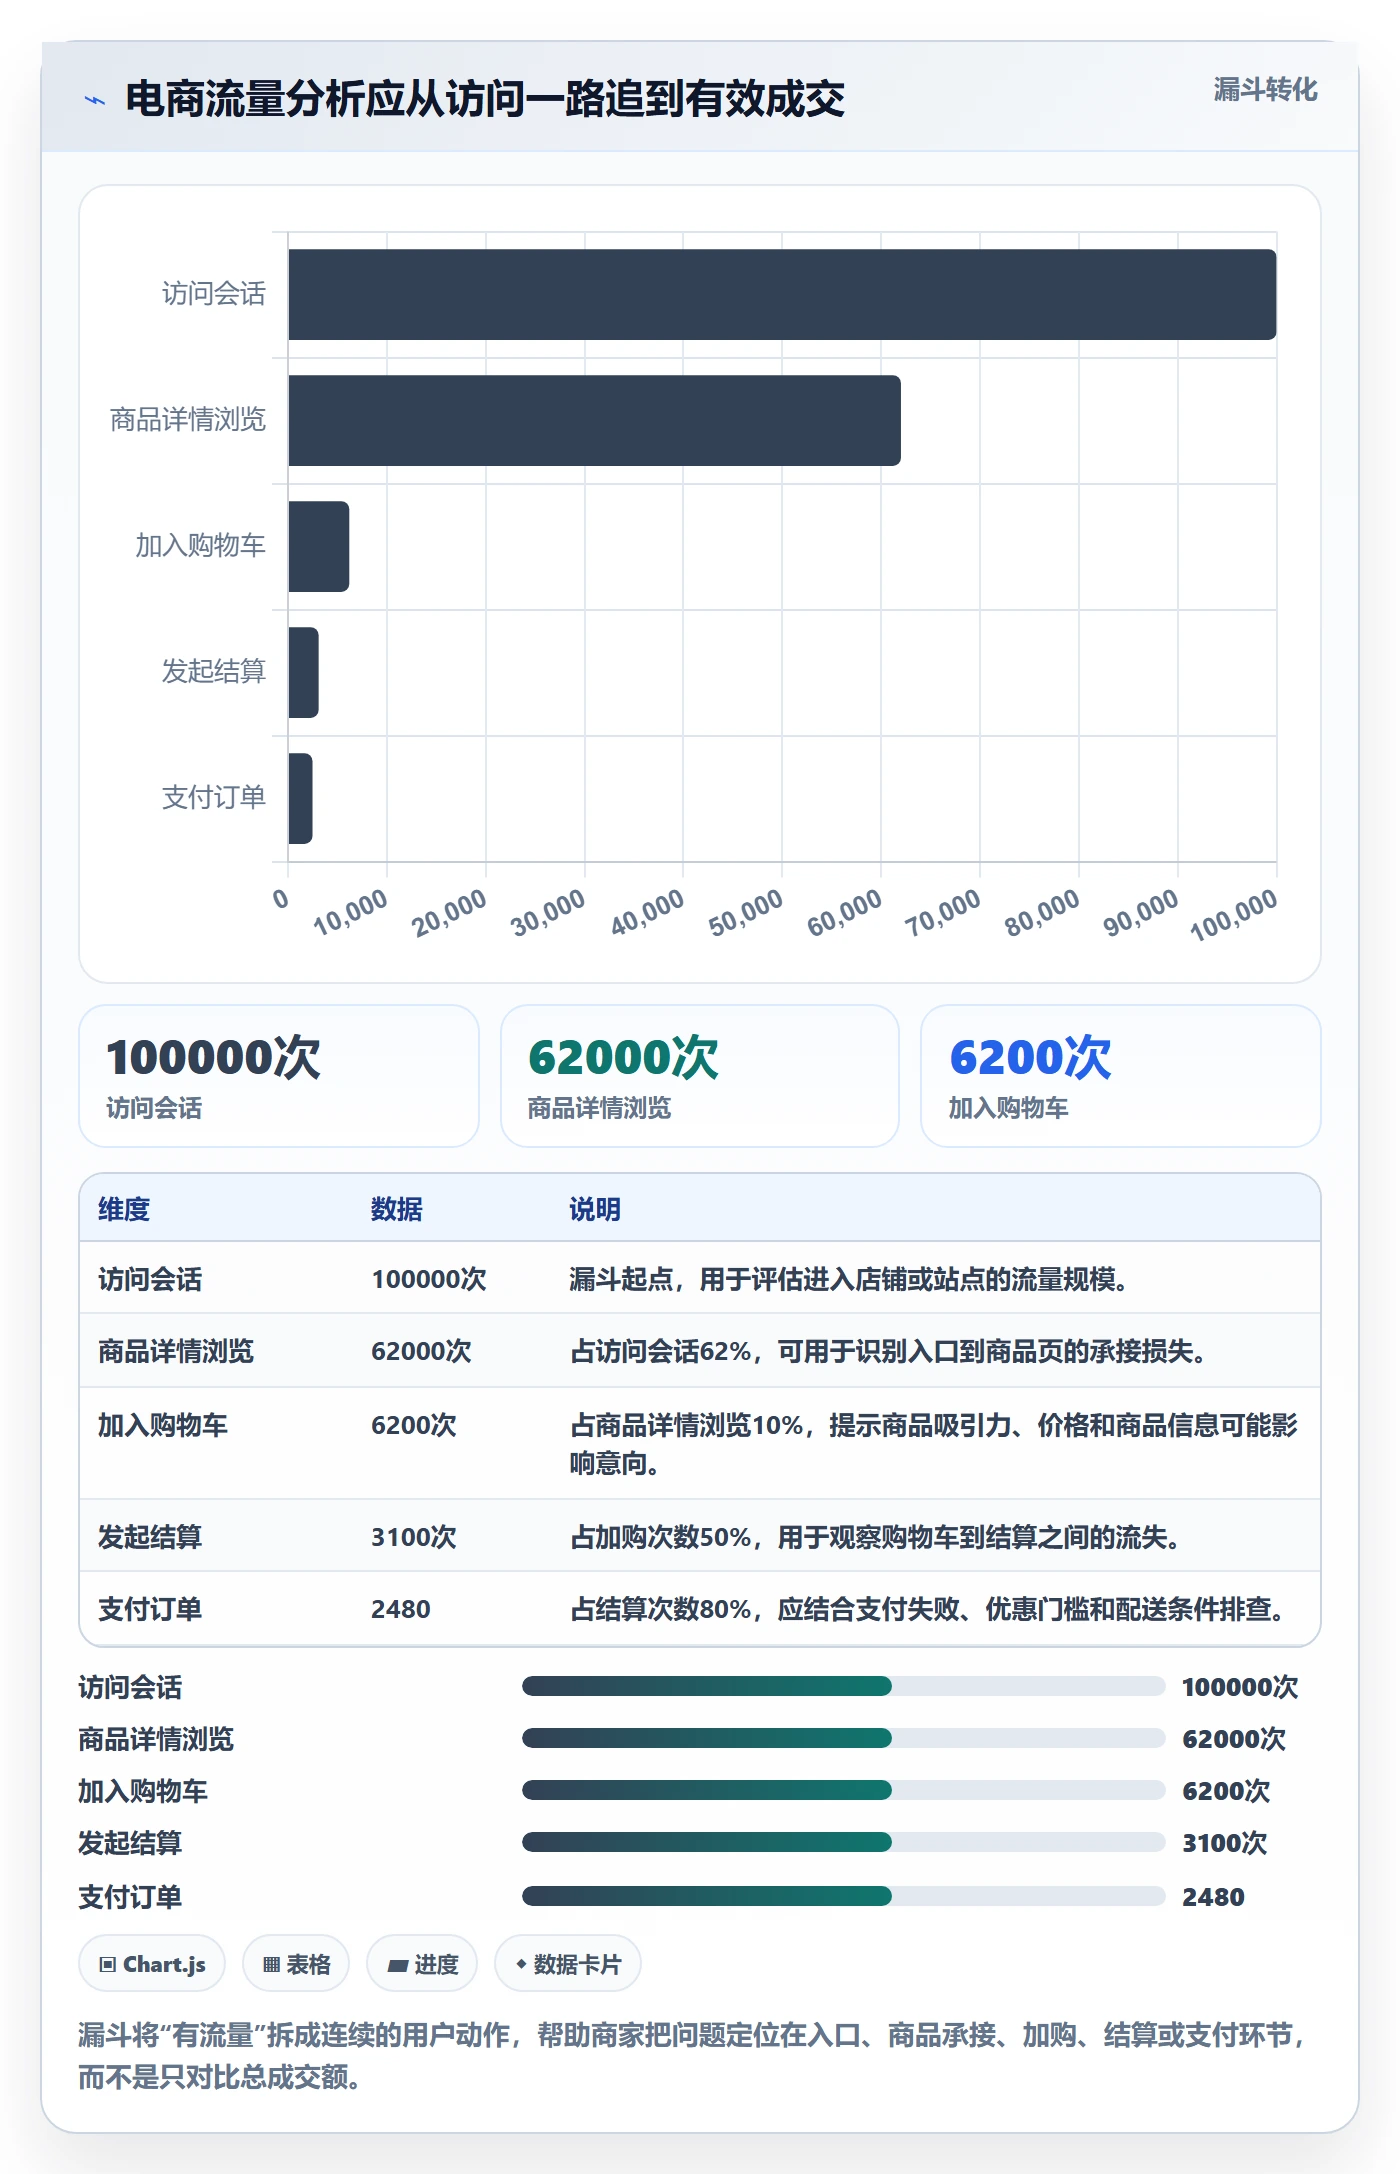Click 访问会话 in the table's first row
Screen dimensions: 1400x2174
(150, 1279)
